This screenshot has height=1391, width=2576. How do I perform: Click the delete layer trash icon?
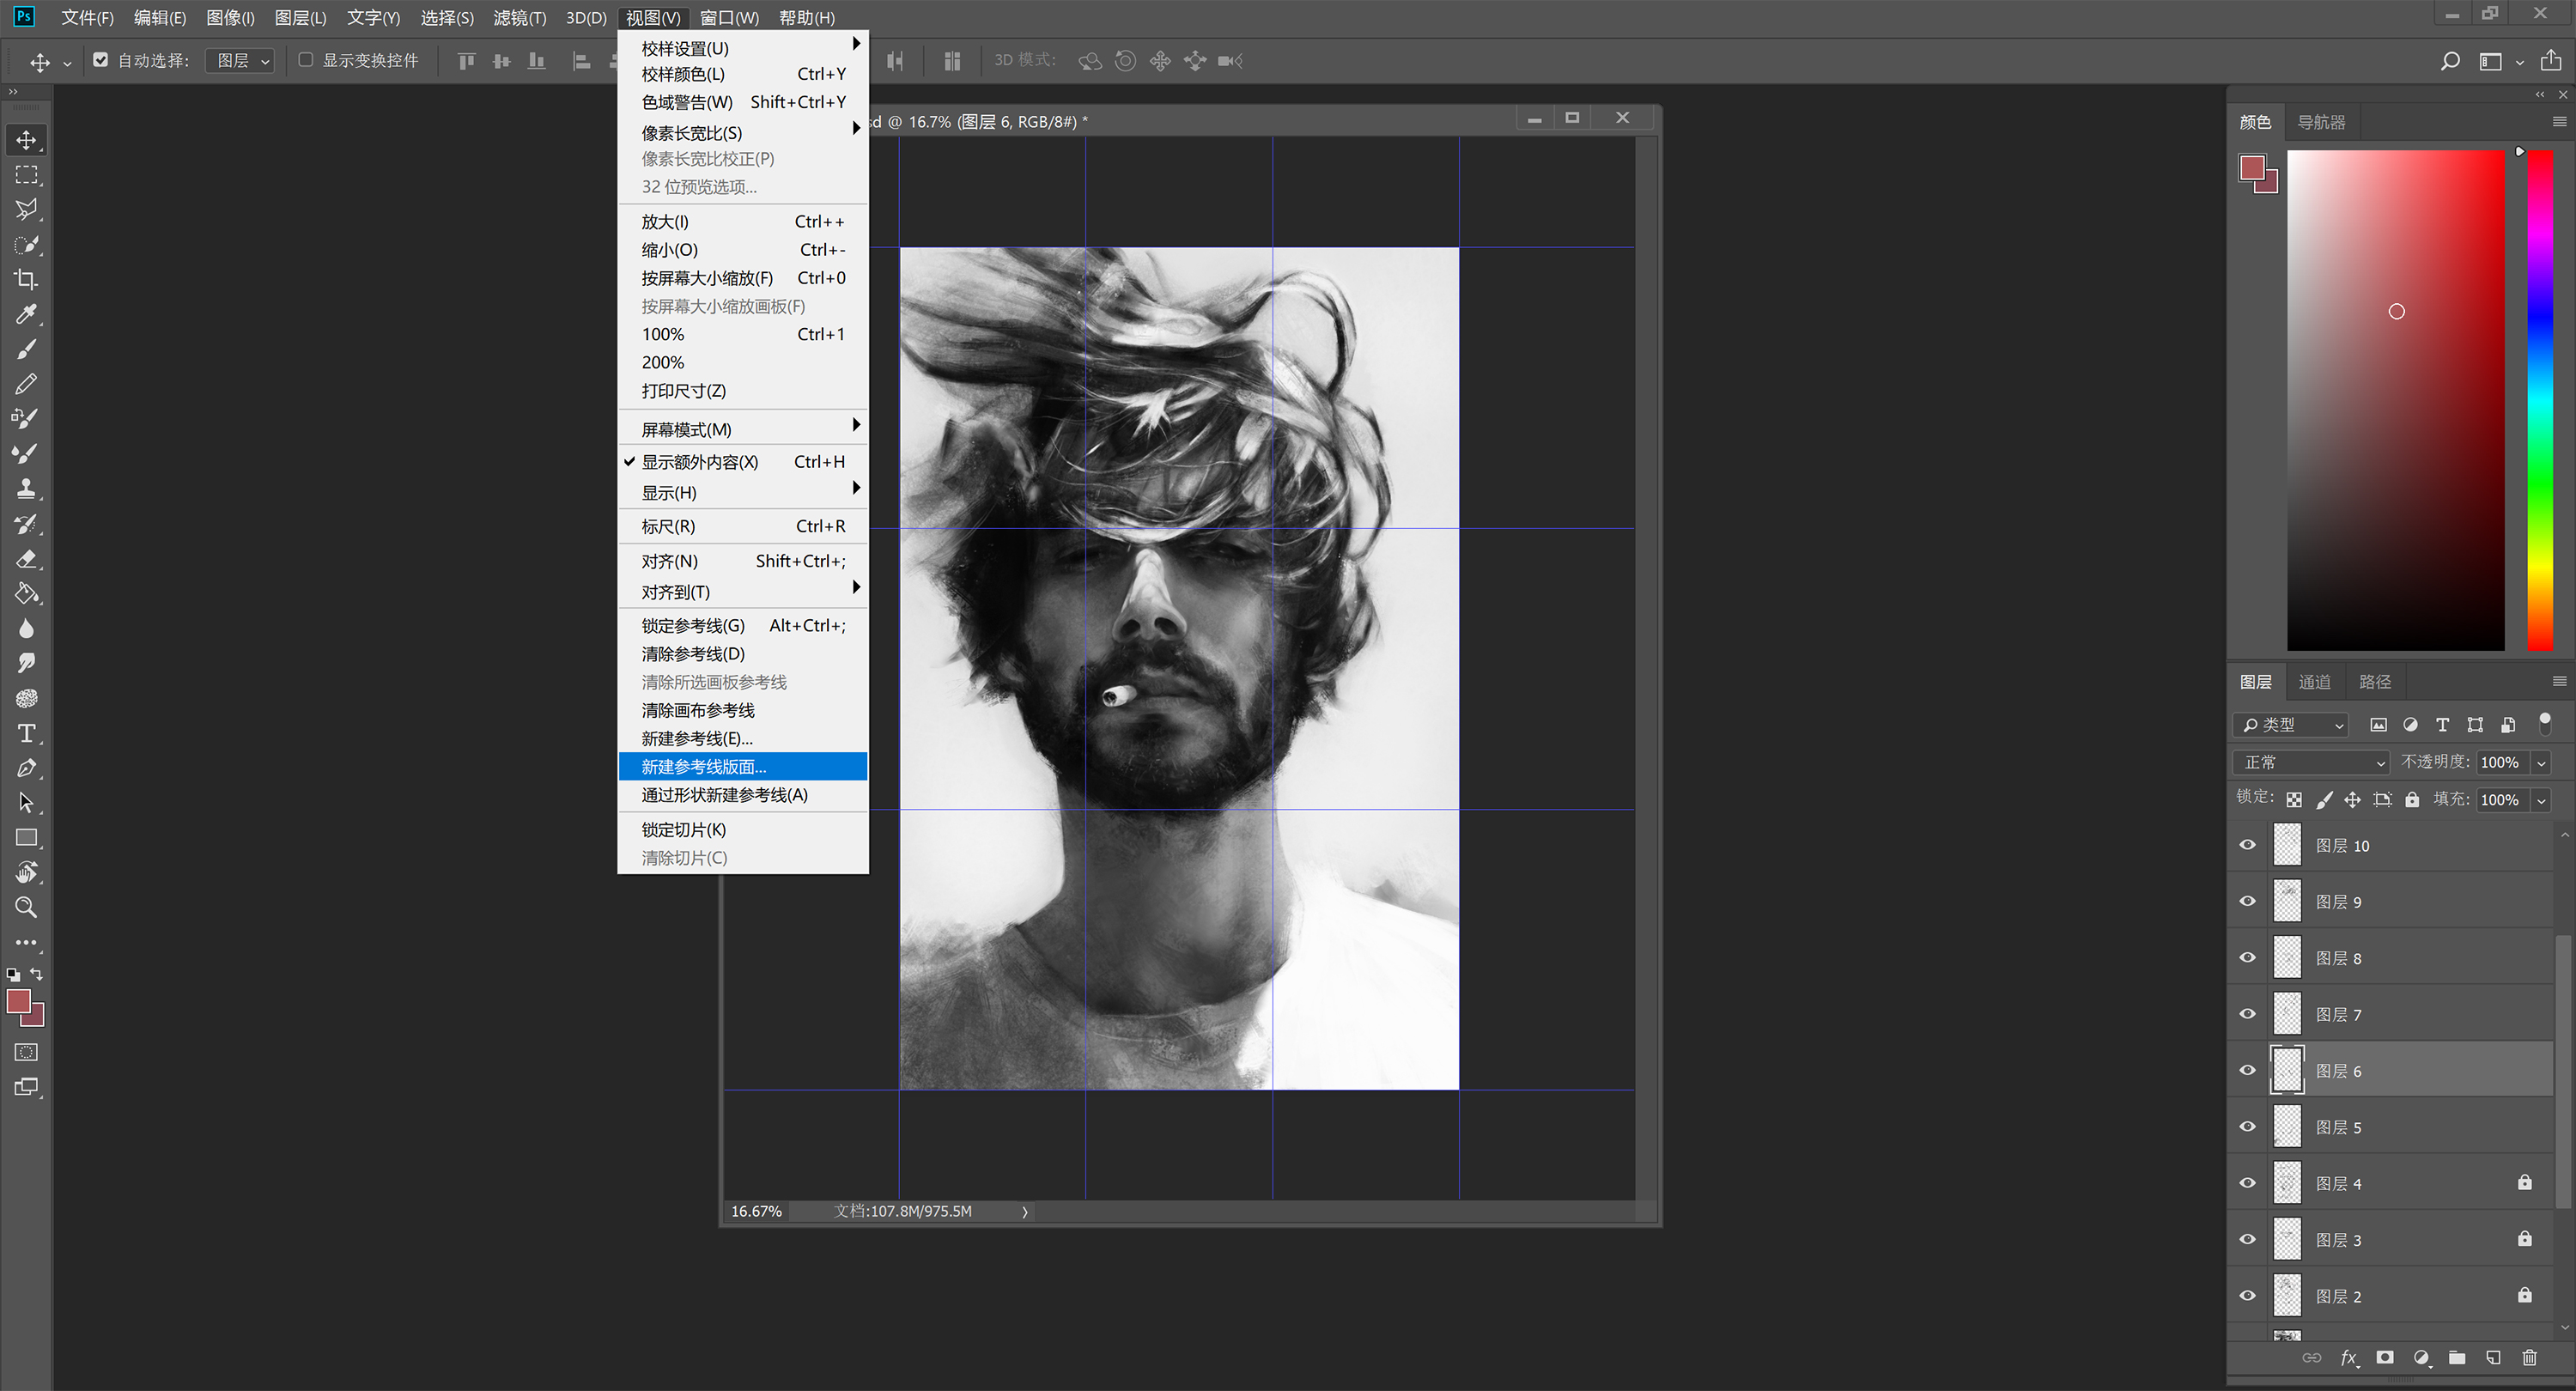2529,1357
